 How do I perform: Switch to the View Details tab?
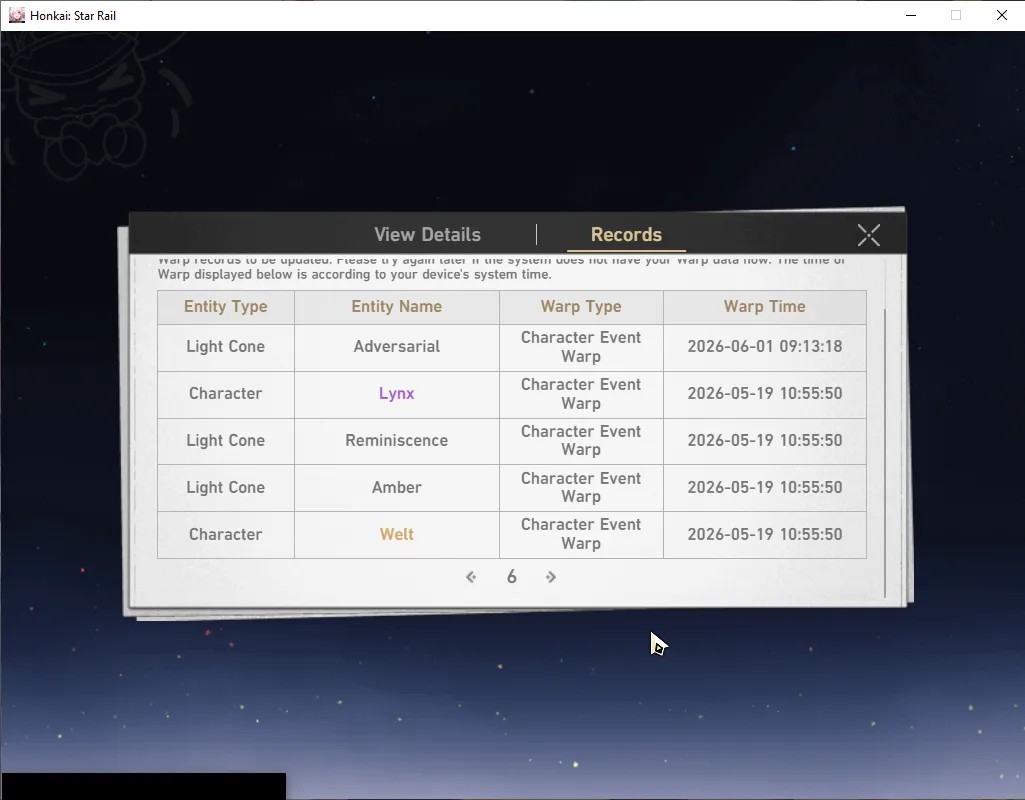click(x=427, y=235)
